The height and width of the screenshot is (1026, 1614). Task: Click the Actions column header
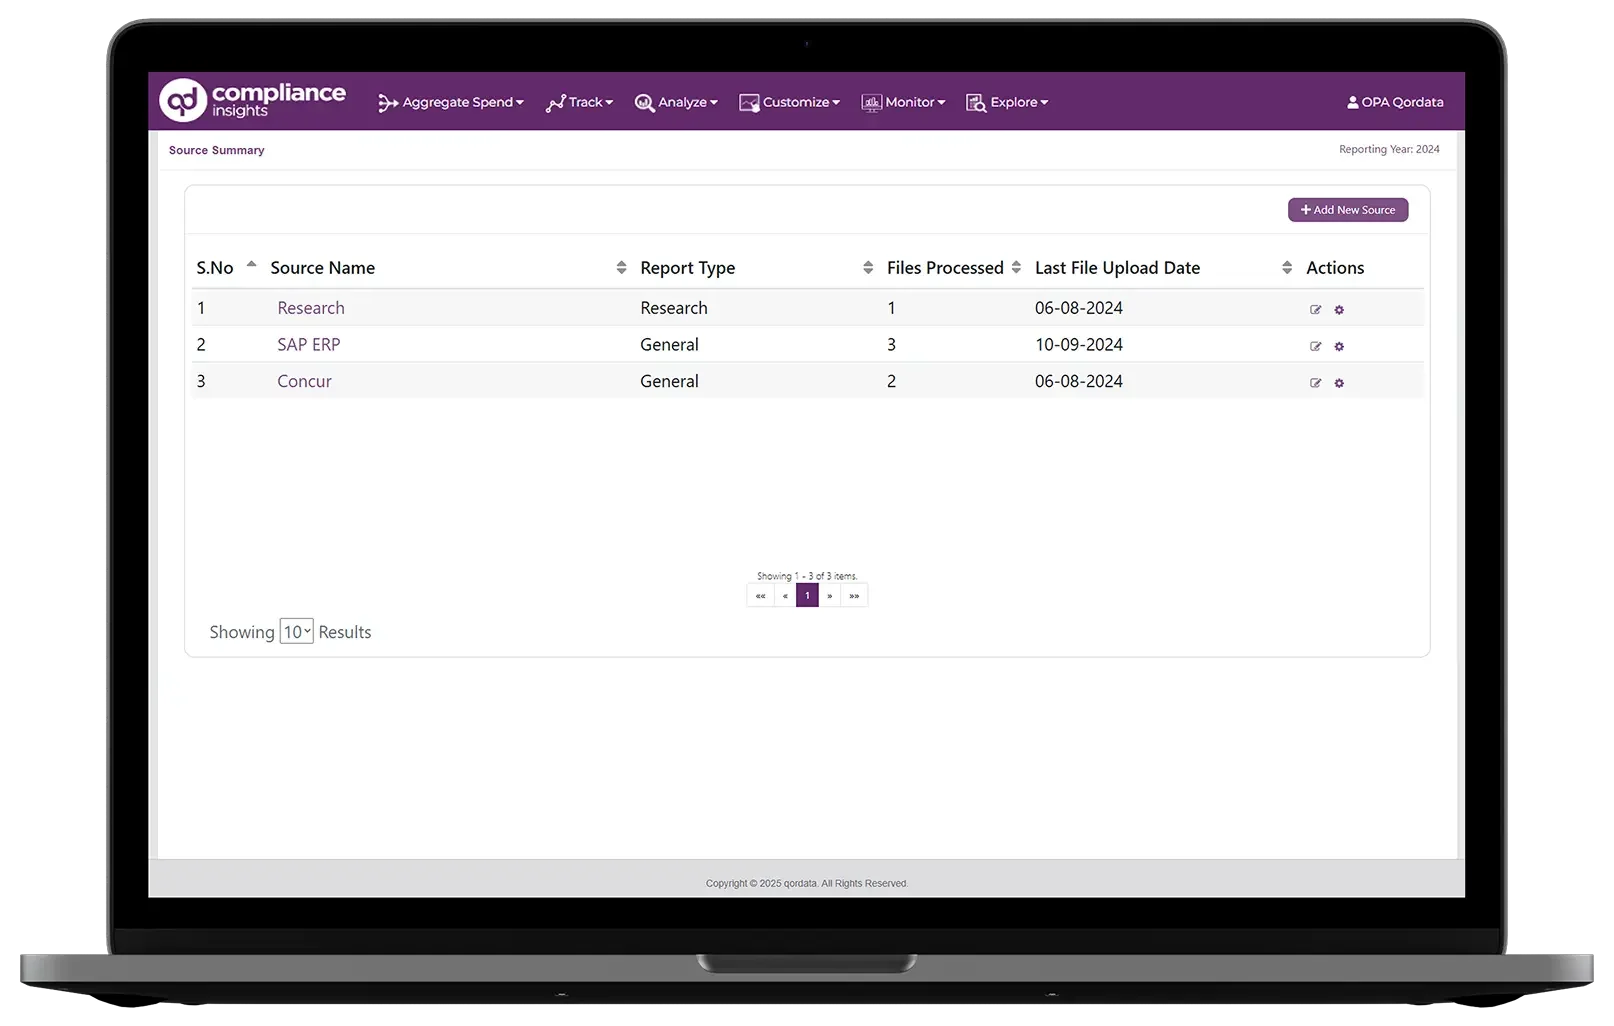(x=1335, y=268)
